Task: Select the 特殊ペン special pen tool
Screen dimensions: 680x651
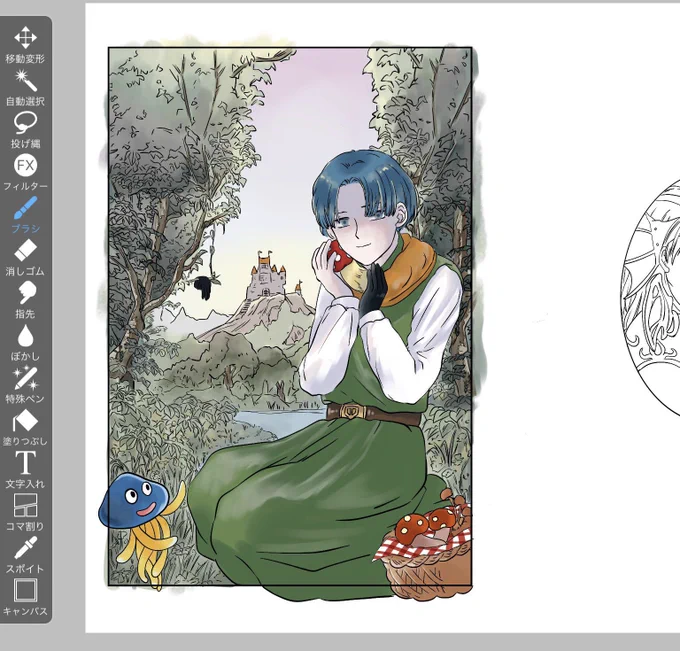Action: click(x=25, y=385)
